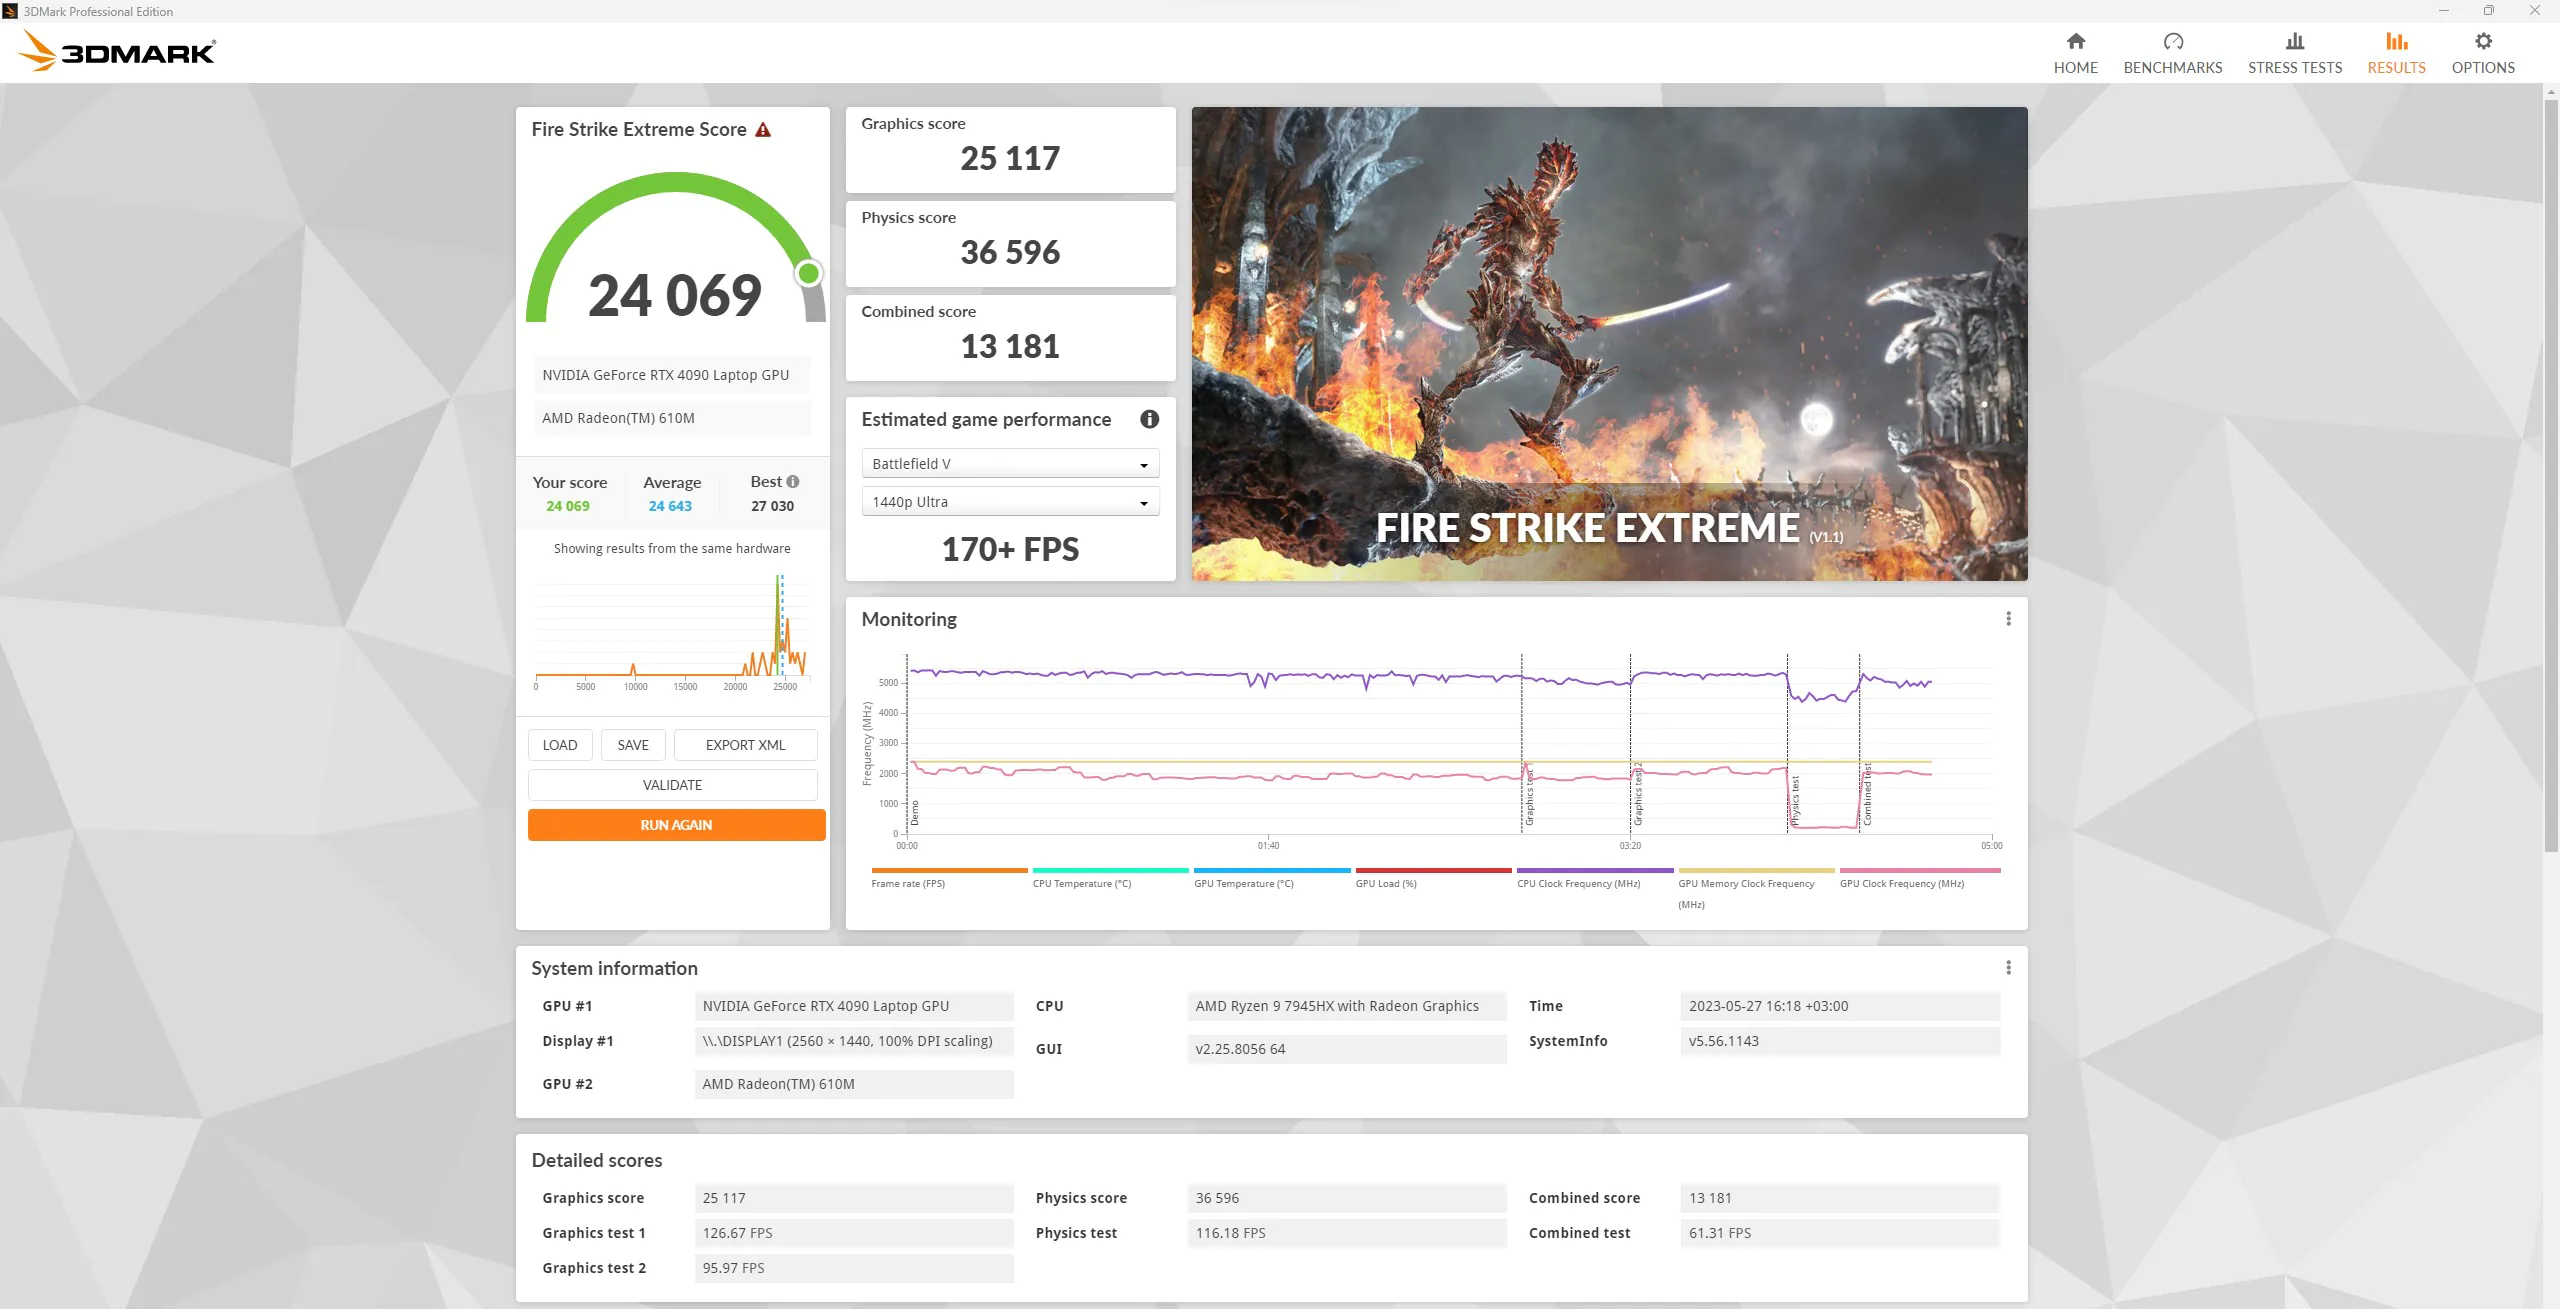Click the VALIDATE button
2560x1309 pixels.
[673, 785]
